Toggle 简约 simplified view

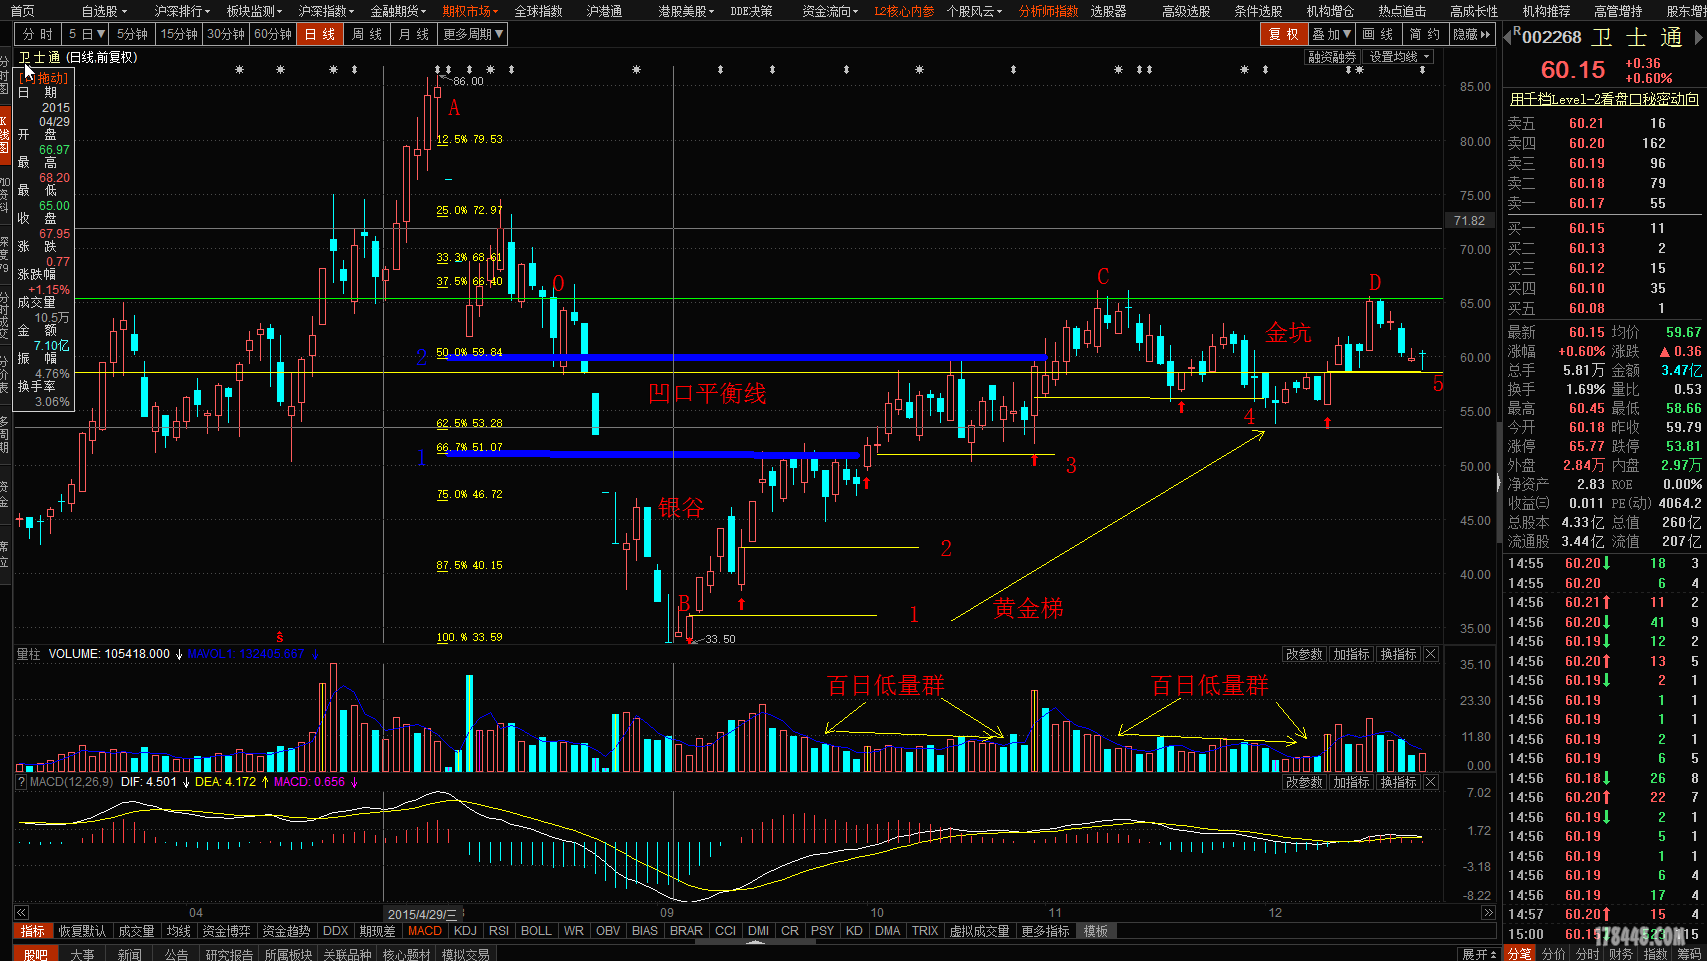(1424, 34)
